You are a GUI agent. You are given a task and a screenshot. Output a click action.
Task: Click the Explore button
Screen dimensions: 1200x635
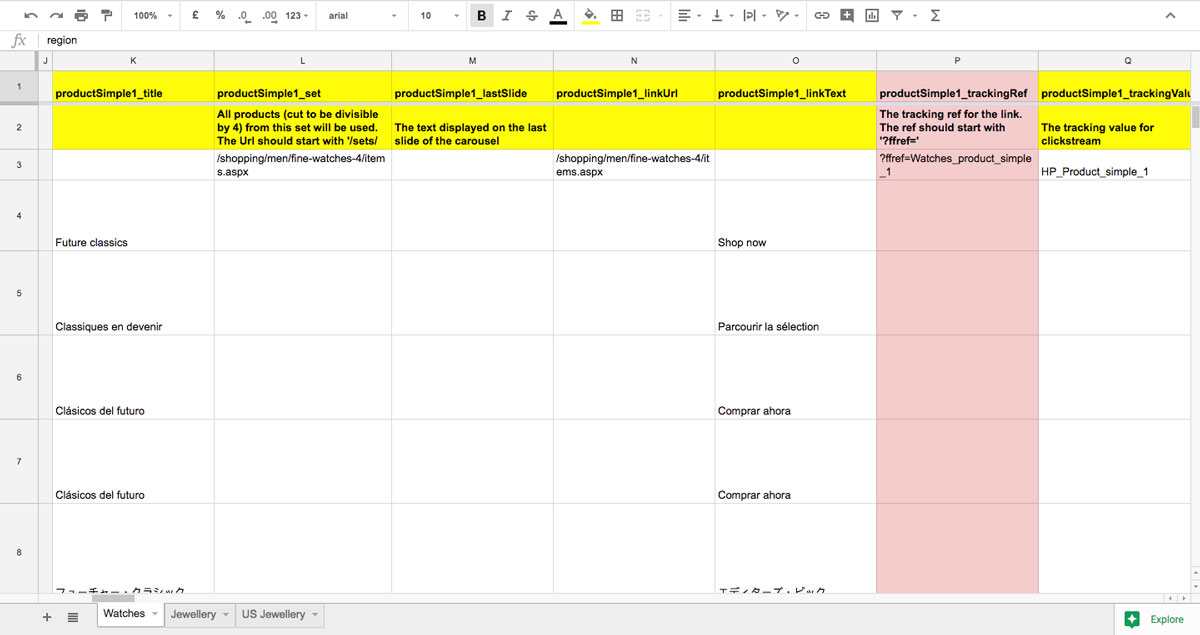tap(1156, 619)
